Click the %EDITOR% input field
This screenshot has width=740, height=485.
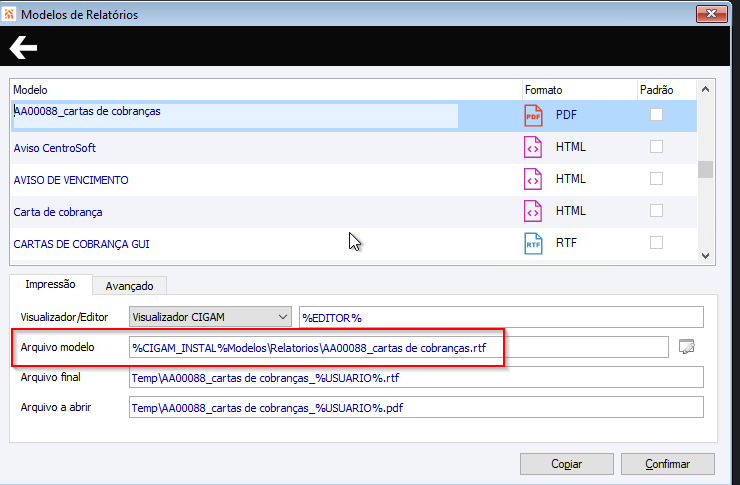click(501, 317)
